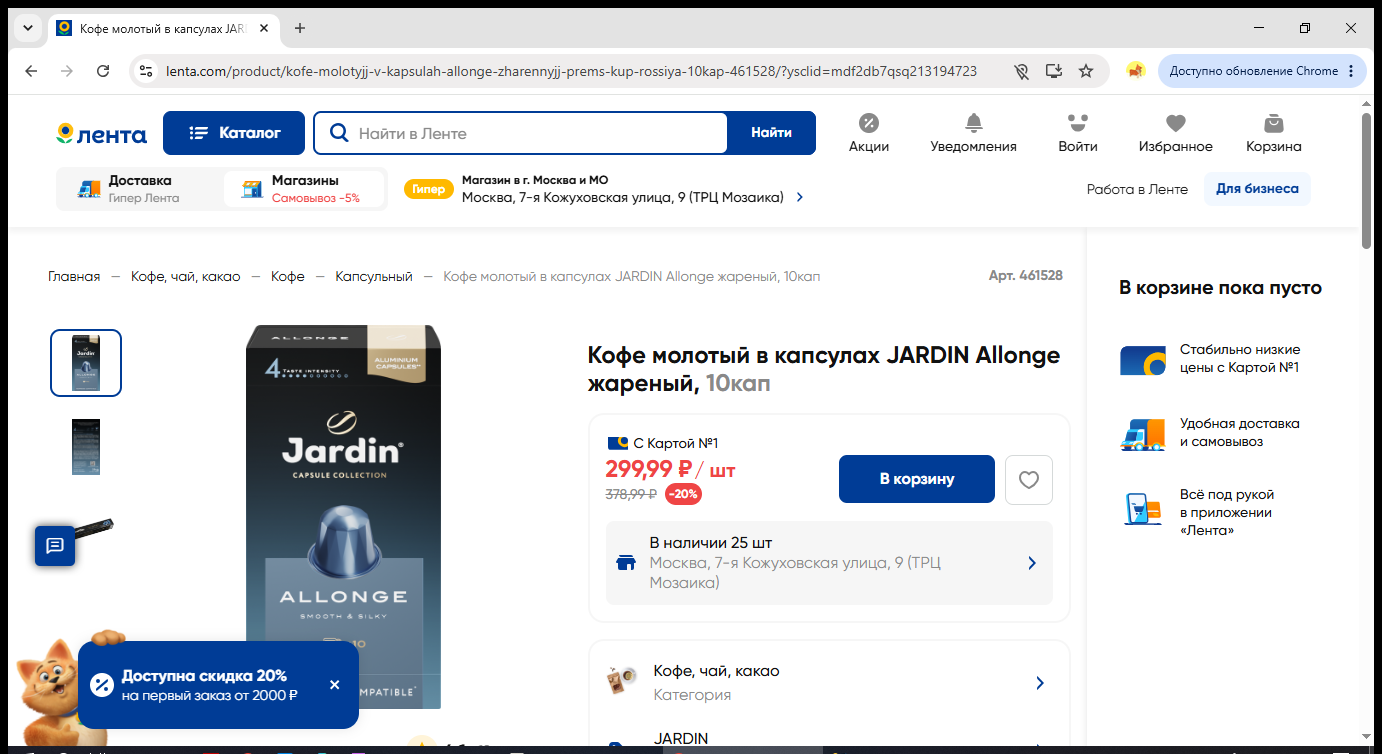Click the install app icon in address bar
1382x754 pixels.
(x=1053, y=71)
